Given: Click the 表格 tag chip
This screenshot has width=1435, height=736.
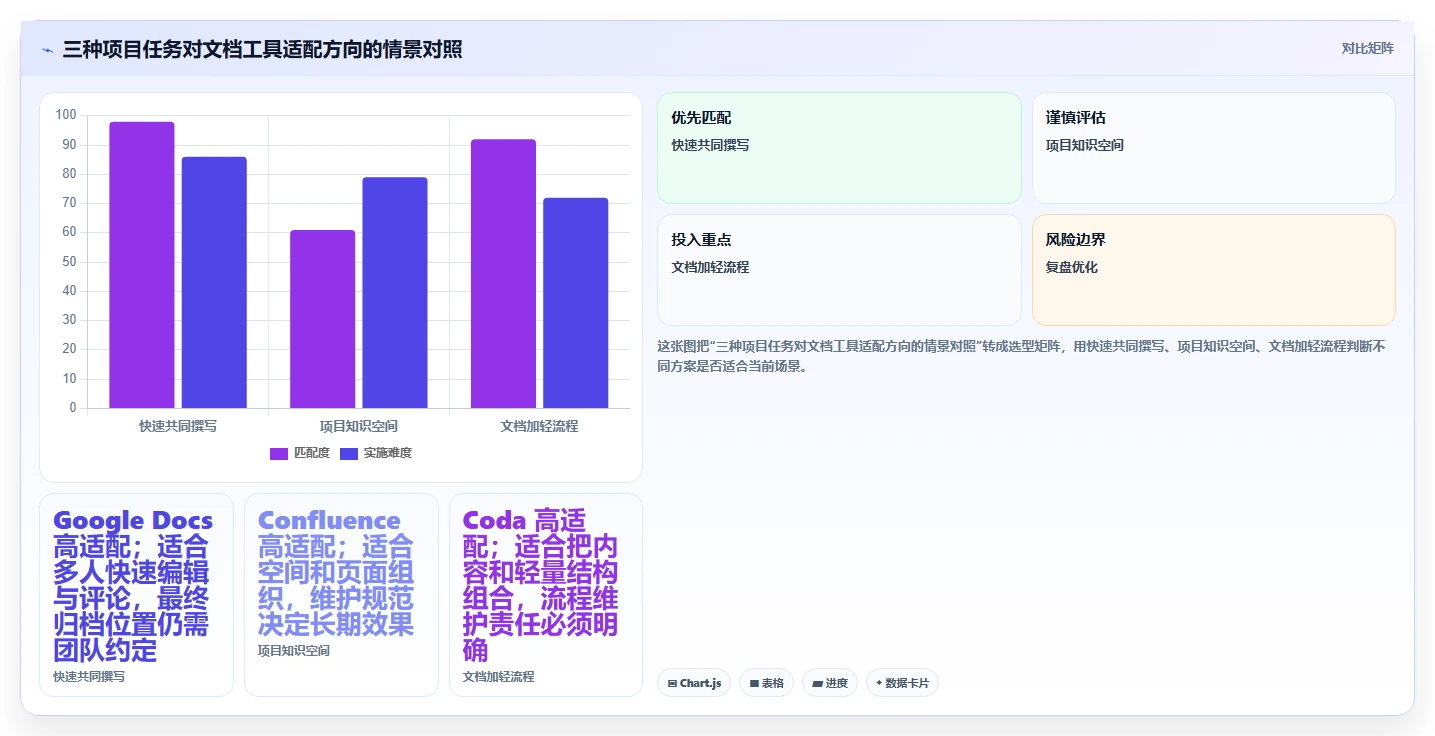Looking at the screenshot, I should pyautogui.click(x=767, y=683).
